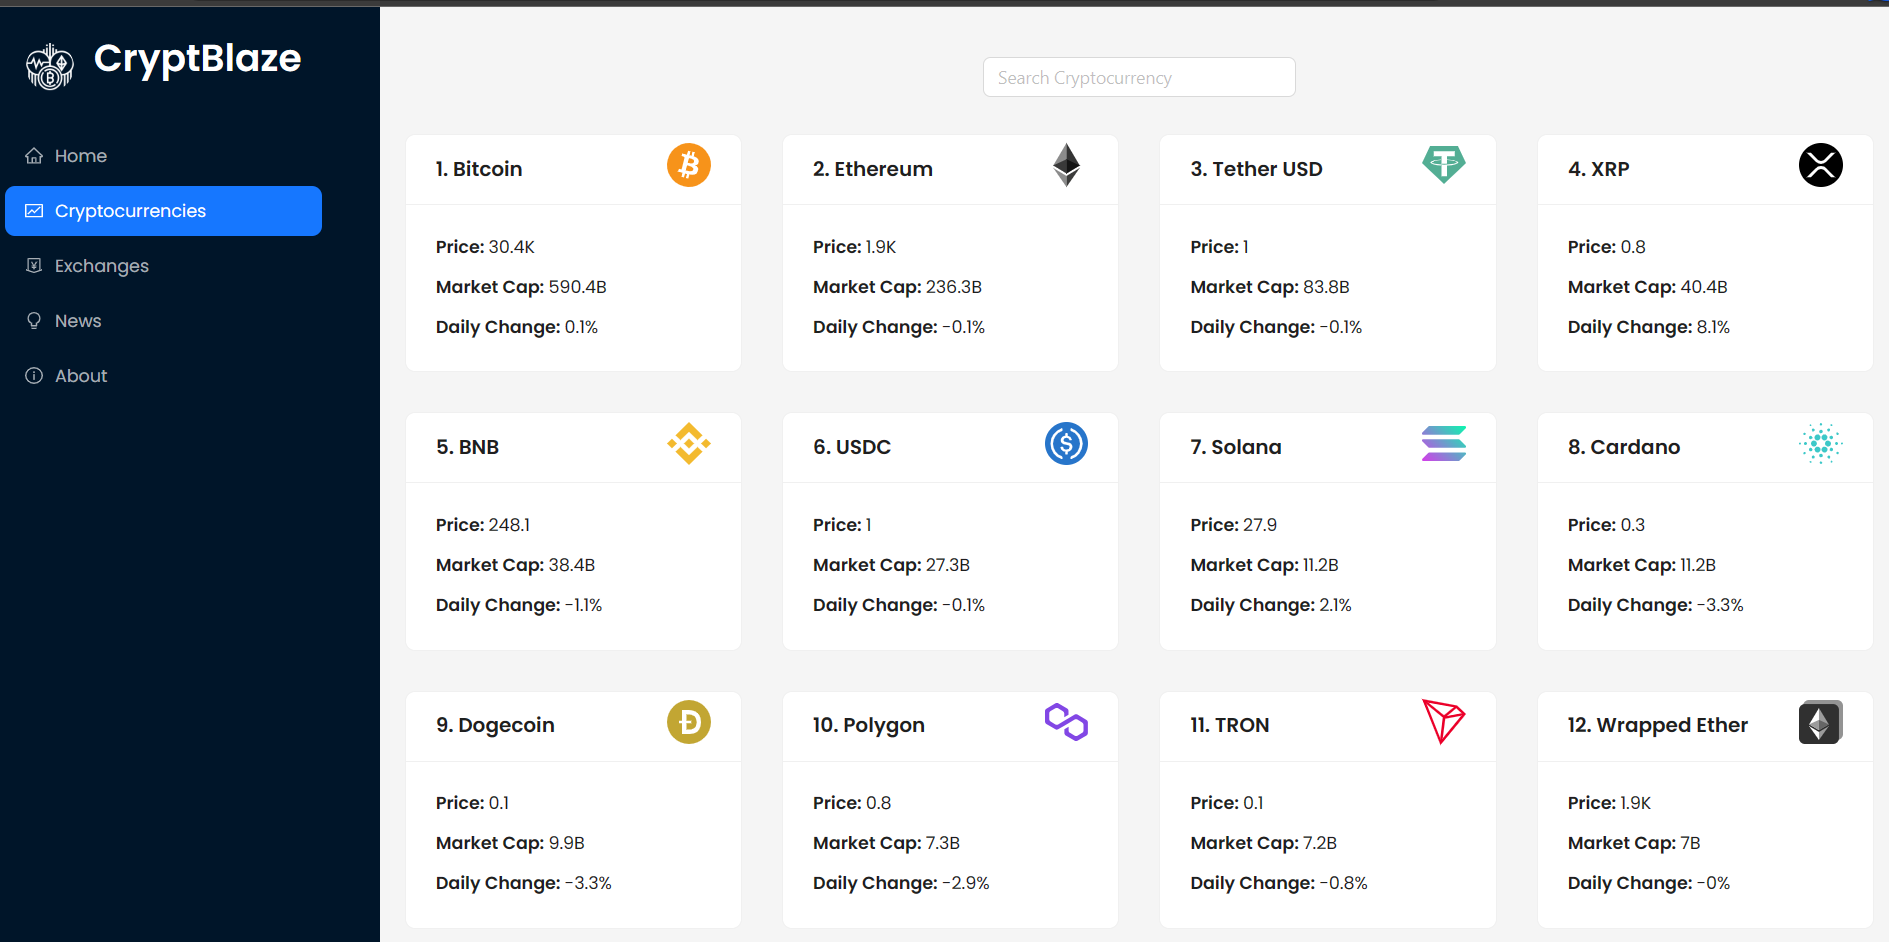Click Bitcoin's Price: 30.4K text
The width and height of the screenshot is (1889, 942).
(485, 247)
